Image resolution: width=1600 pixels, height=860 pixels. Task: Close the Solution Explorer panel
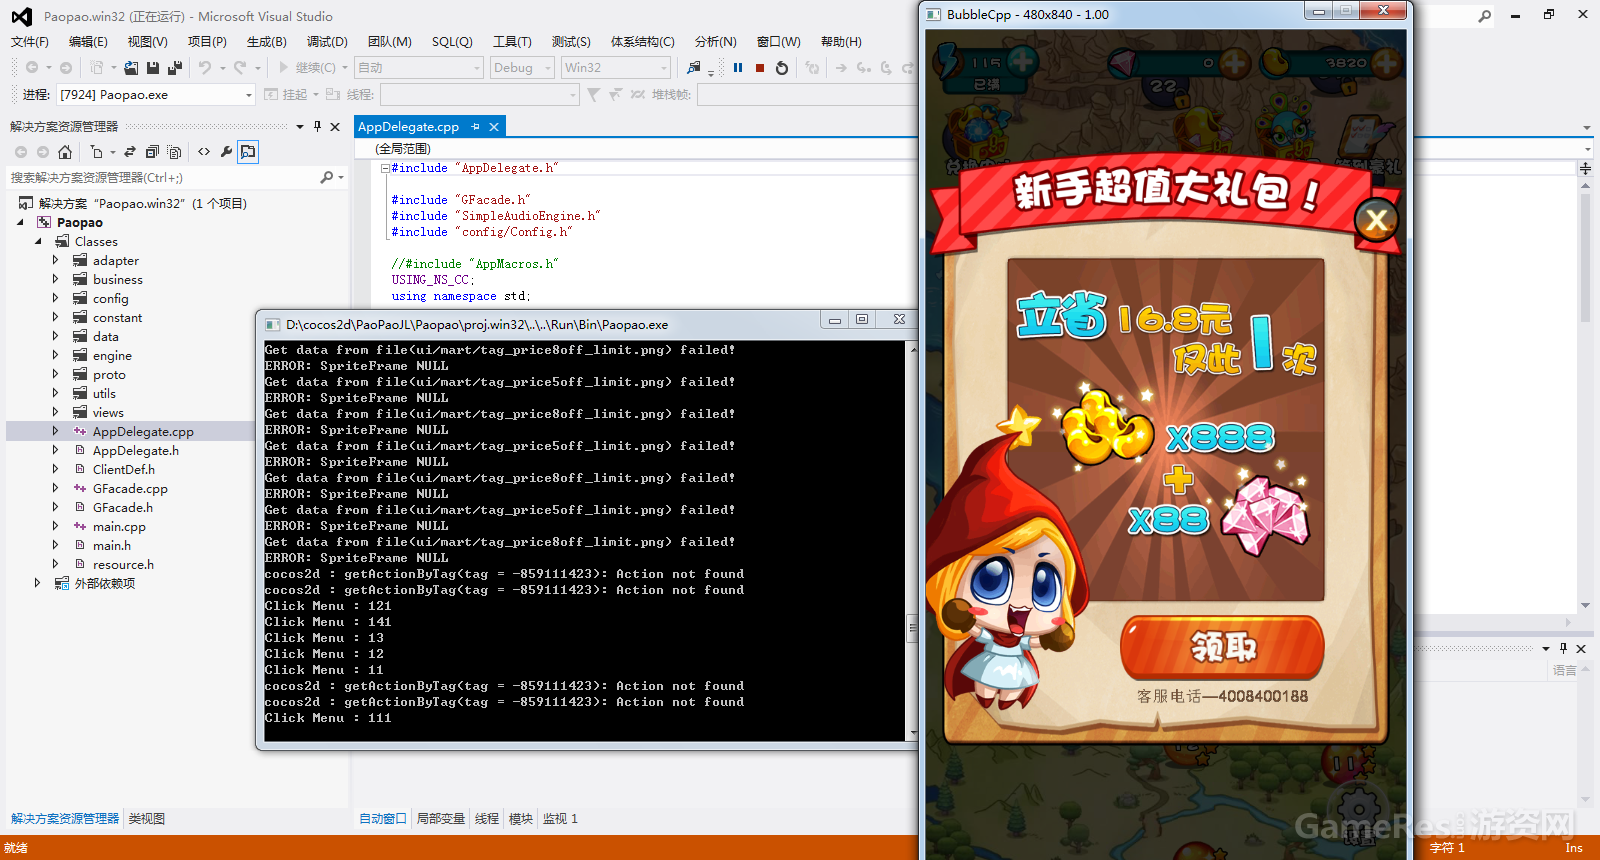(x=335, y=127)
